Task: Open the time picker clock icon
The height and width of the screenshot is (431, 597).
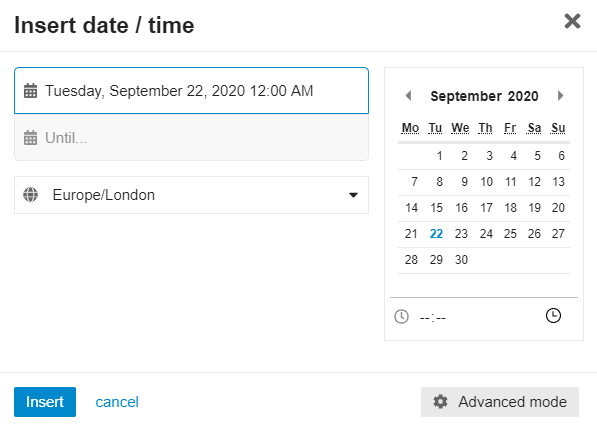Action: tap(553, 316)
